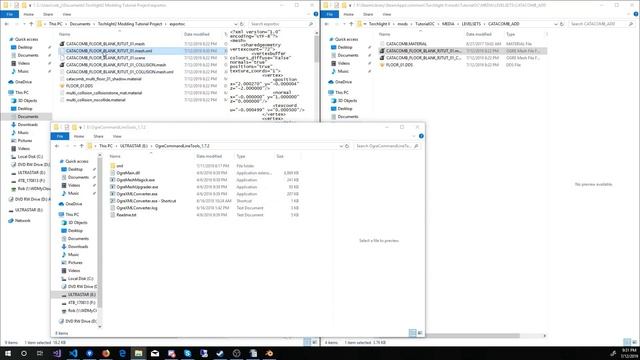Open Blender from taskbar

point(269,353)
